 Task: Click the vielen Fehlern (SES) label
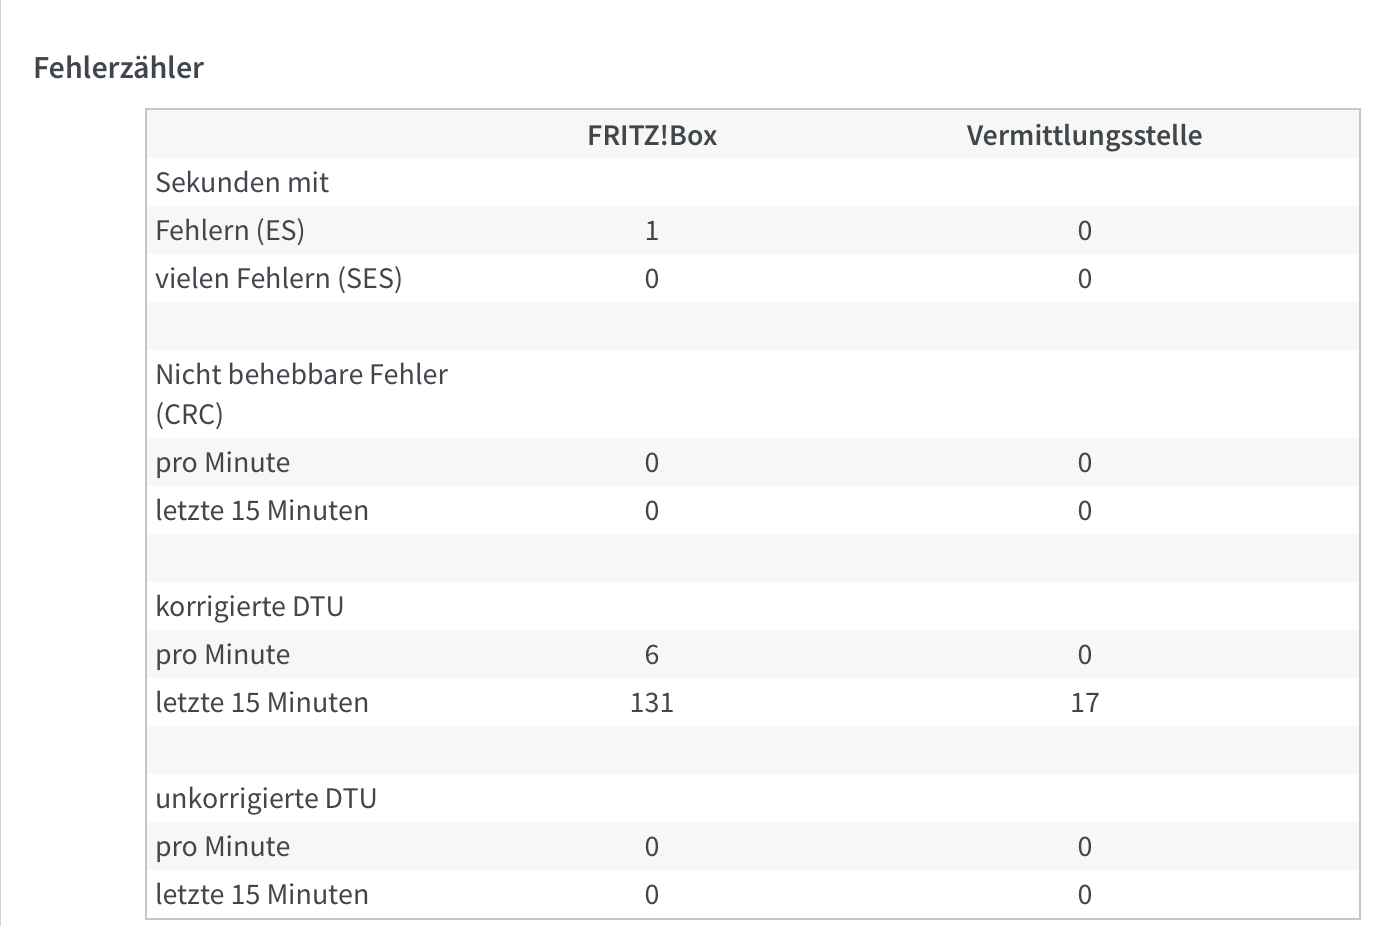click(x=279, y=278)
